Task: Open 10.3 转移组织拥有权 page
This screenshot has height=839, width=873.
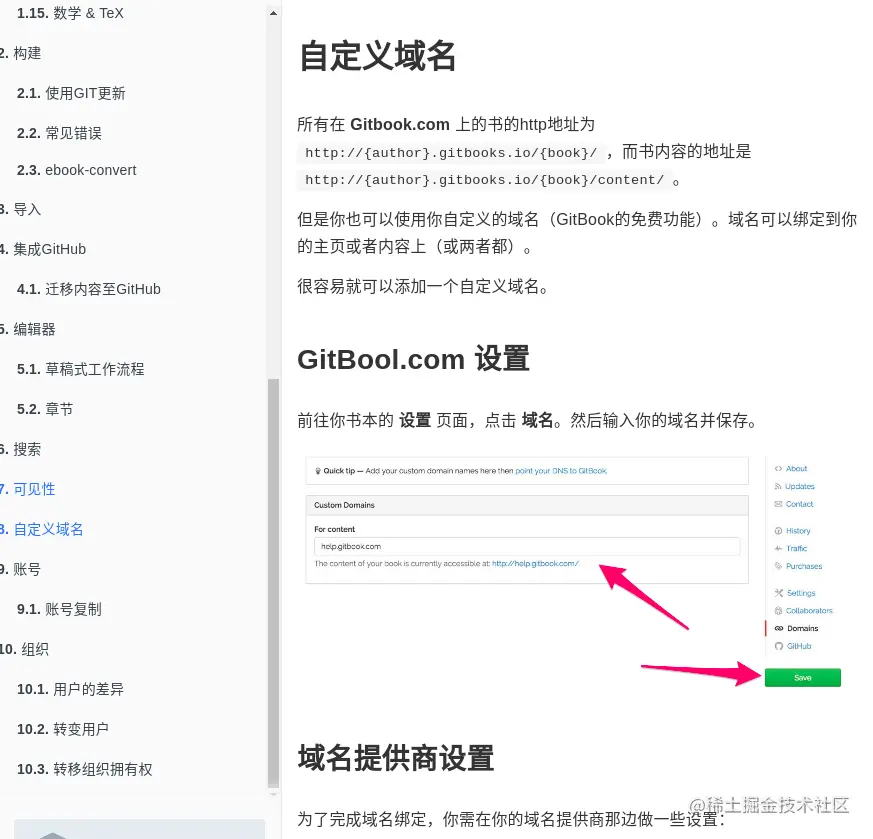Action: [x=85, y=770]
